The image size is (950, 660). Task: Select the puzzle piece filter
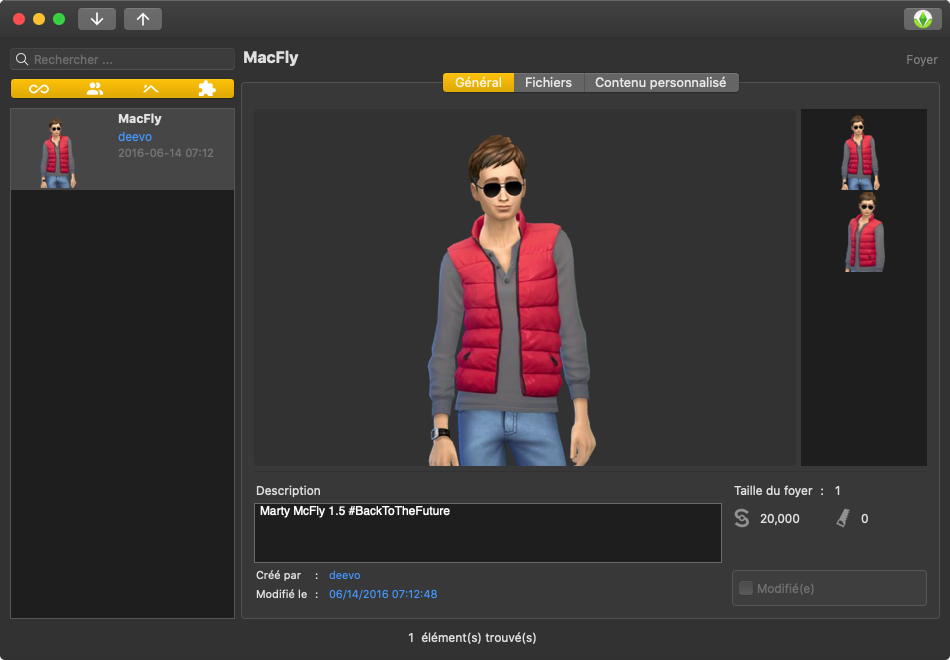point(206,89)
